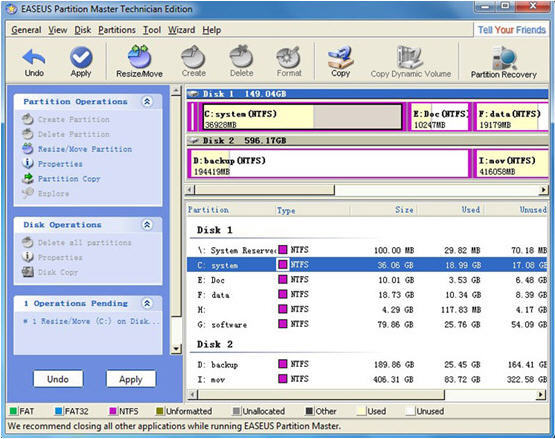Click disk map horizontal scrollbar left arrow
Screen dimensions: 555x439
[x=190, y=190]
